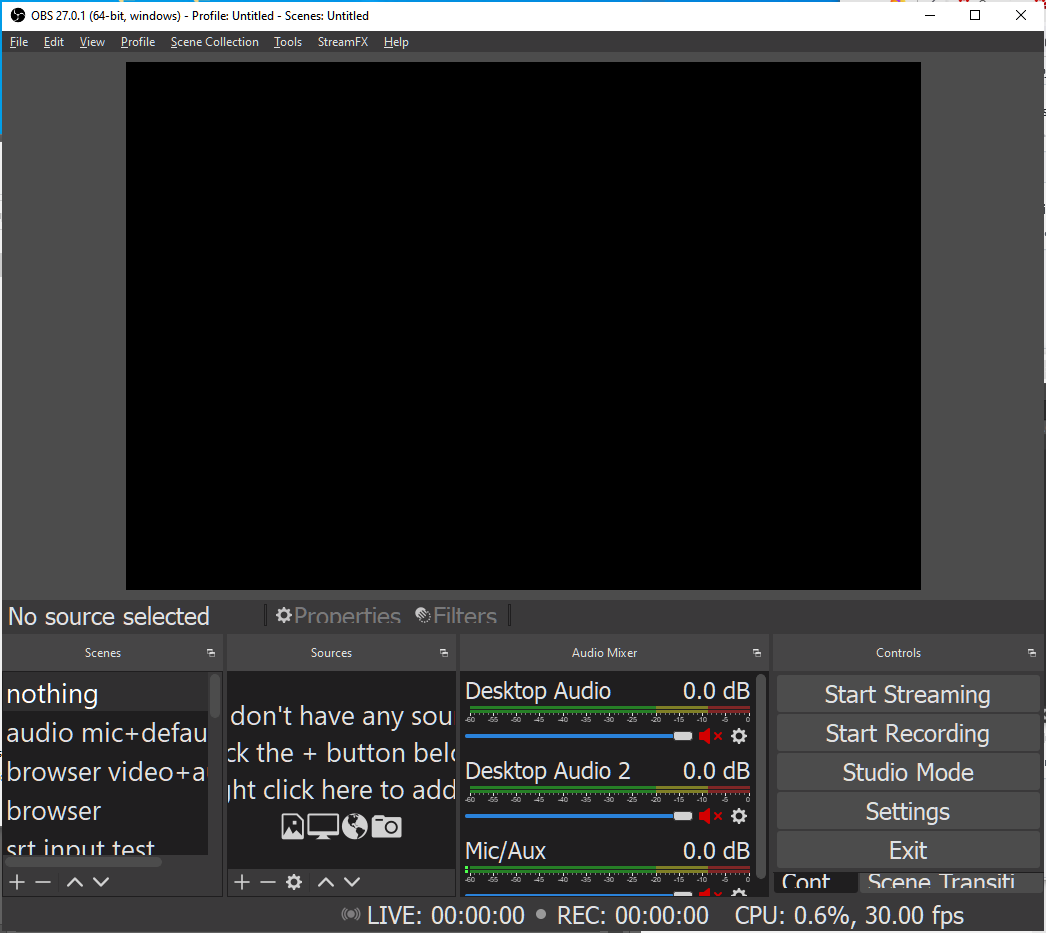The image size is (1046, 933).
Task: Enable Studio Mode
Action: [906, 772]
